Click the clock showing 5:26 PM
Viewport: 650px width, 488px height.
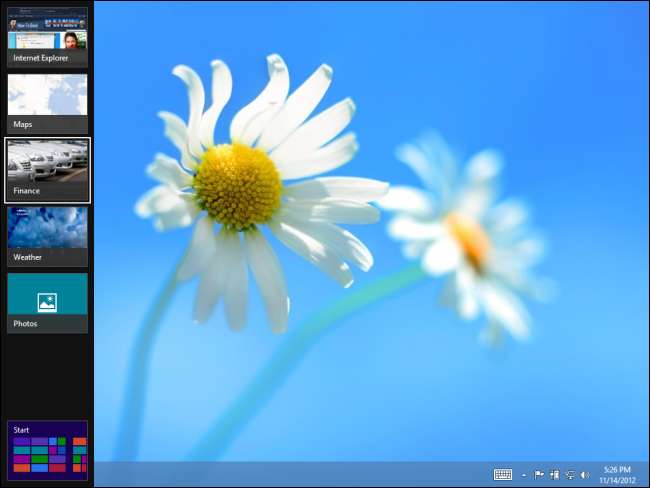point(617,475)
